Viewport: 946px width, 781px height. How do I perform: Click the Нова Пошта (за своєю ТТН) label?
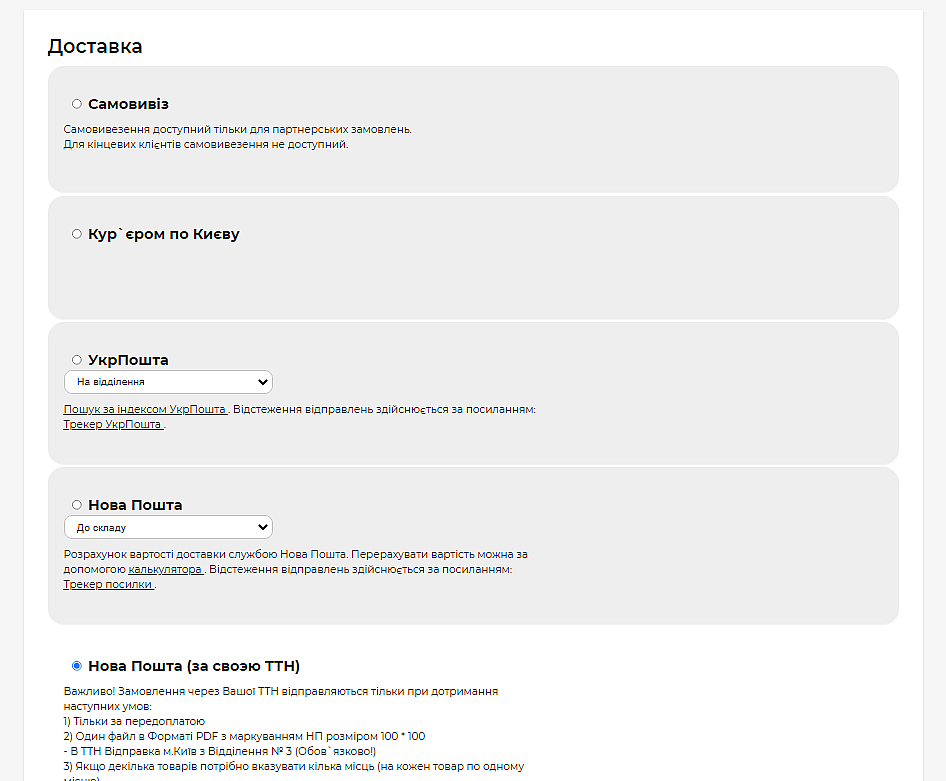194,666
